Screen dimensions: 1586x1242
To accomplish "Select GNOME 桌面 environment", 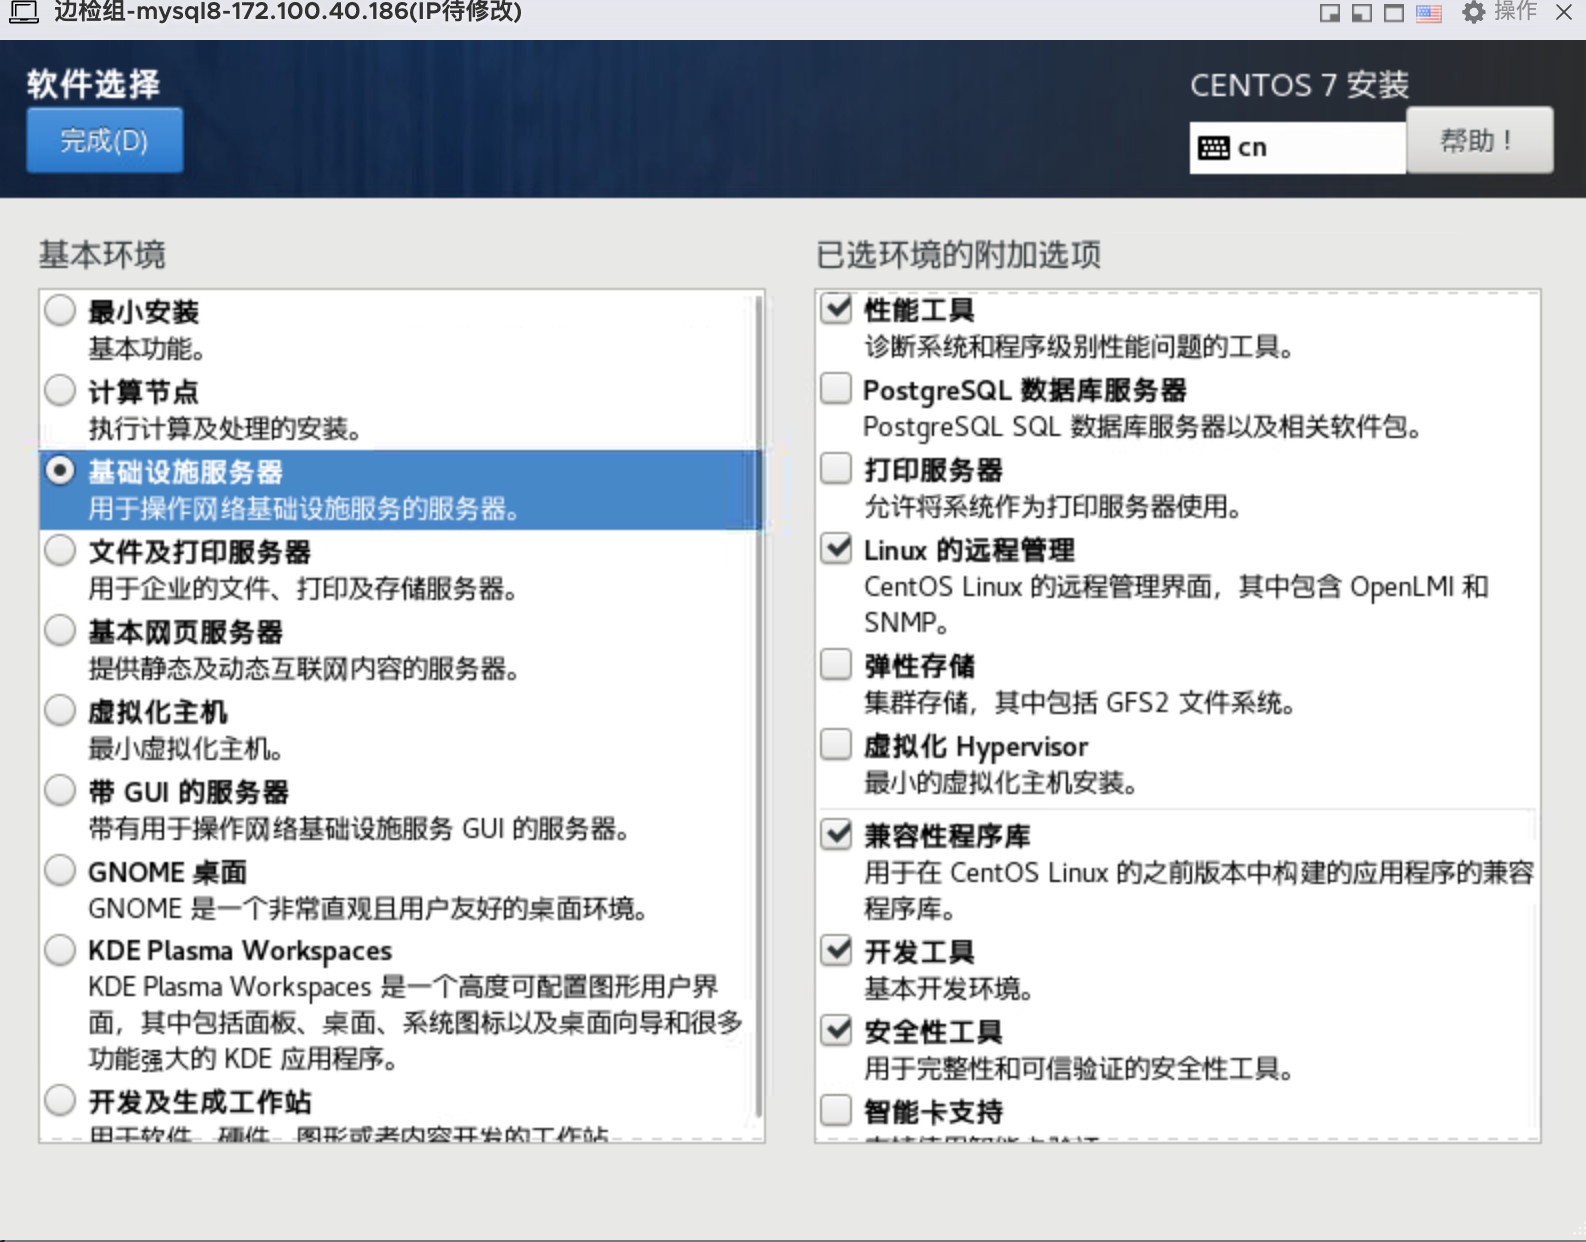I will pyautogui.click(x=60, y=870).
